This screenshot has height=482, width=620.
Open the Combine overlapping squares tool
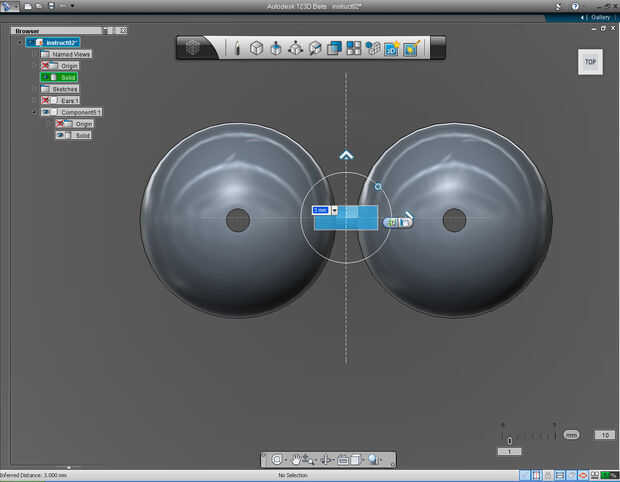[x=334, y=49]
